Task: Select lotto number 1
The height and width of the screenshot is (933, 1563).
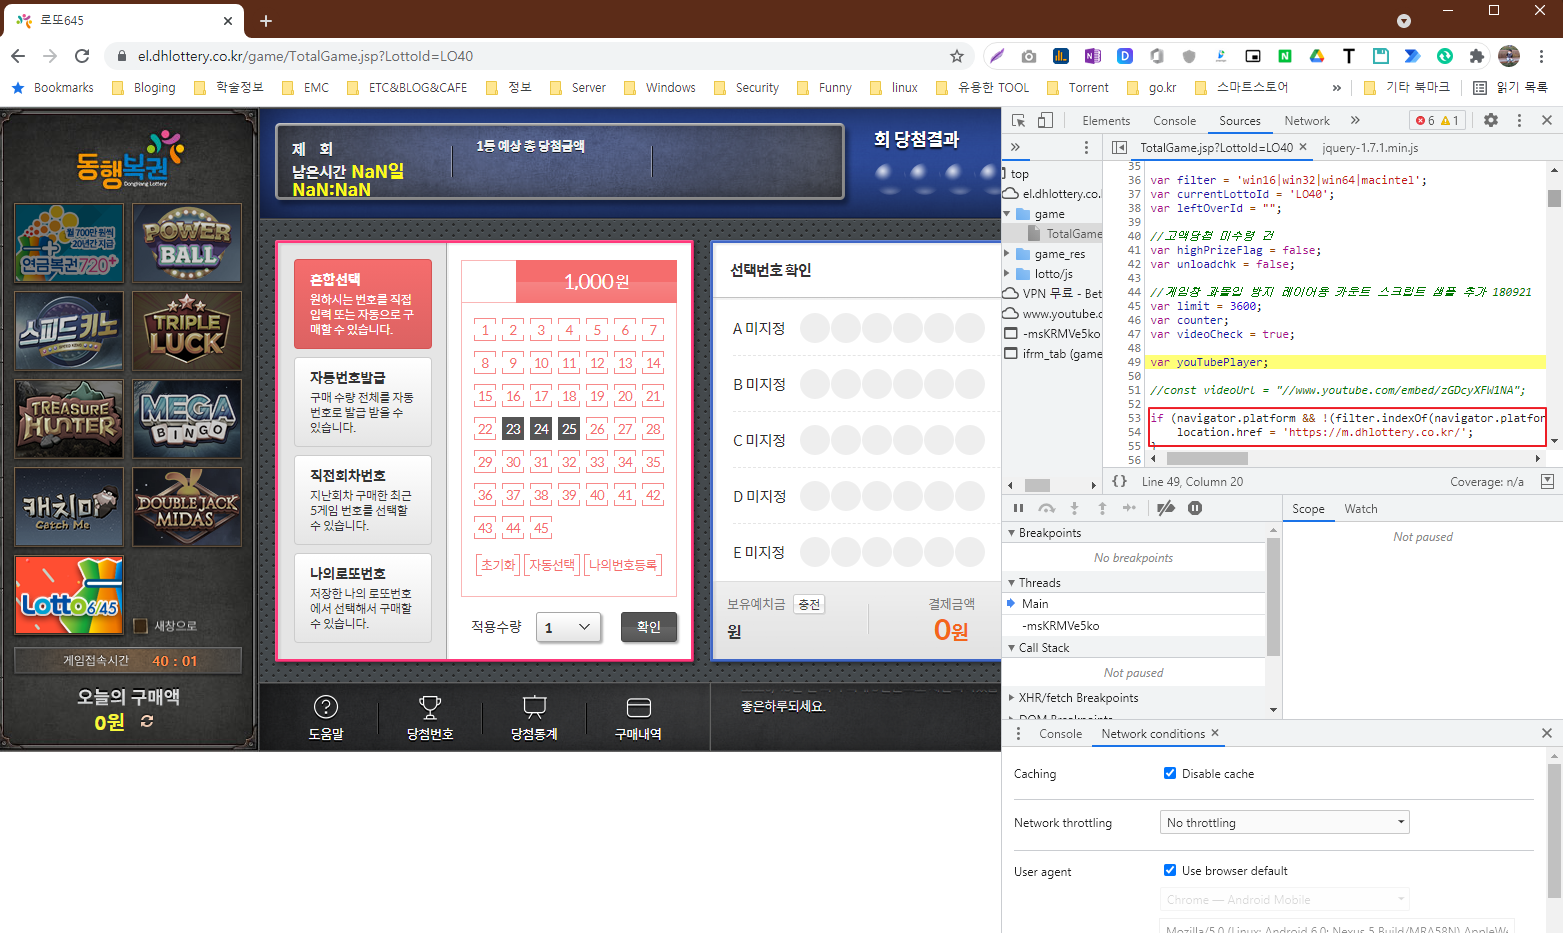Action: click(485, 330)
